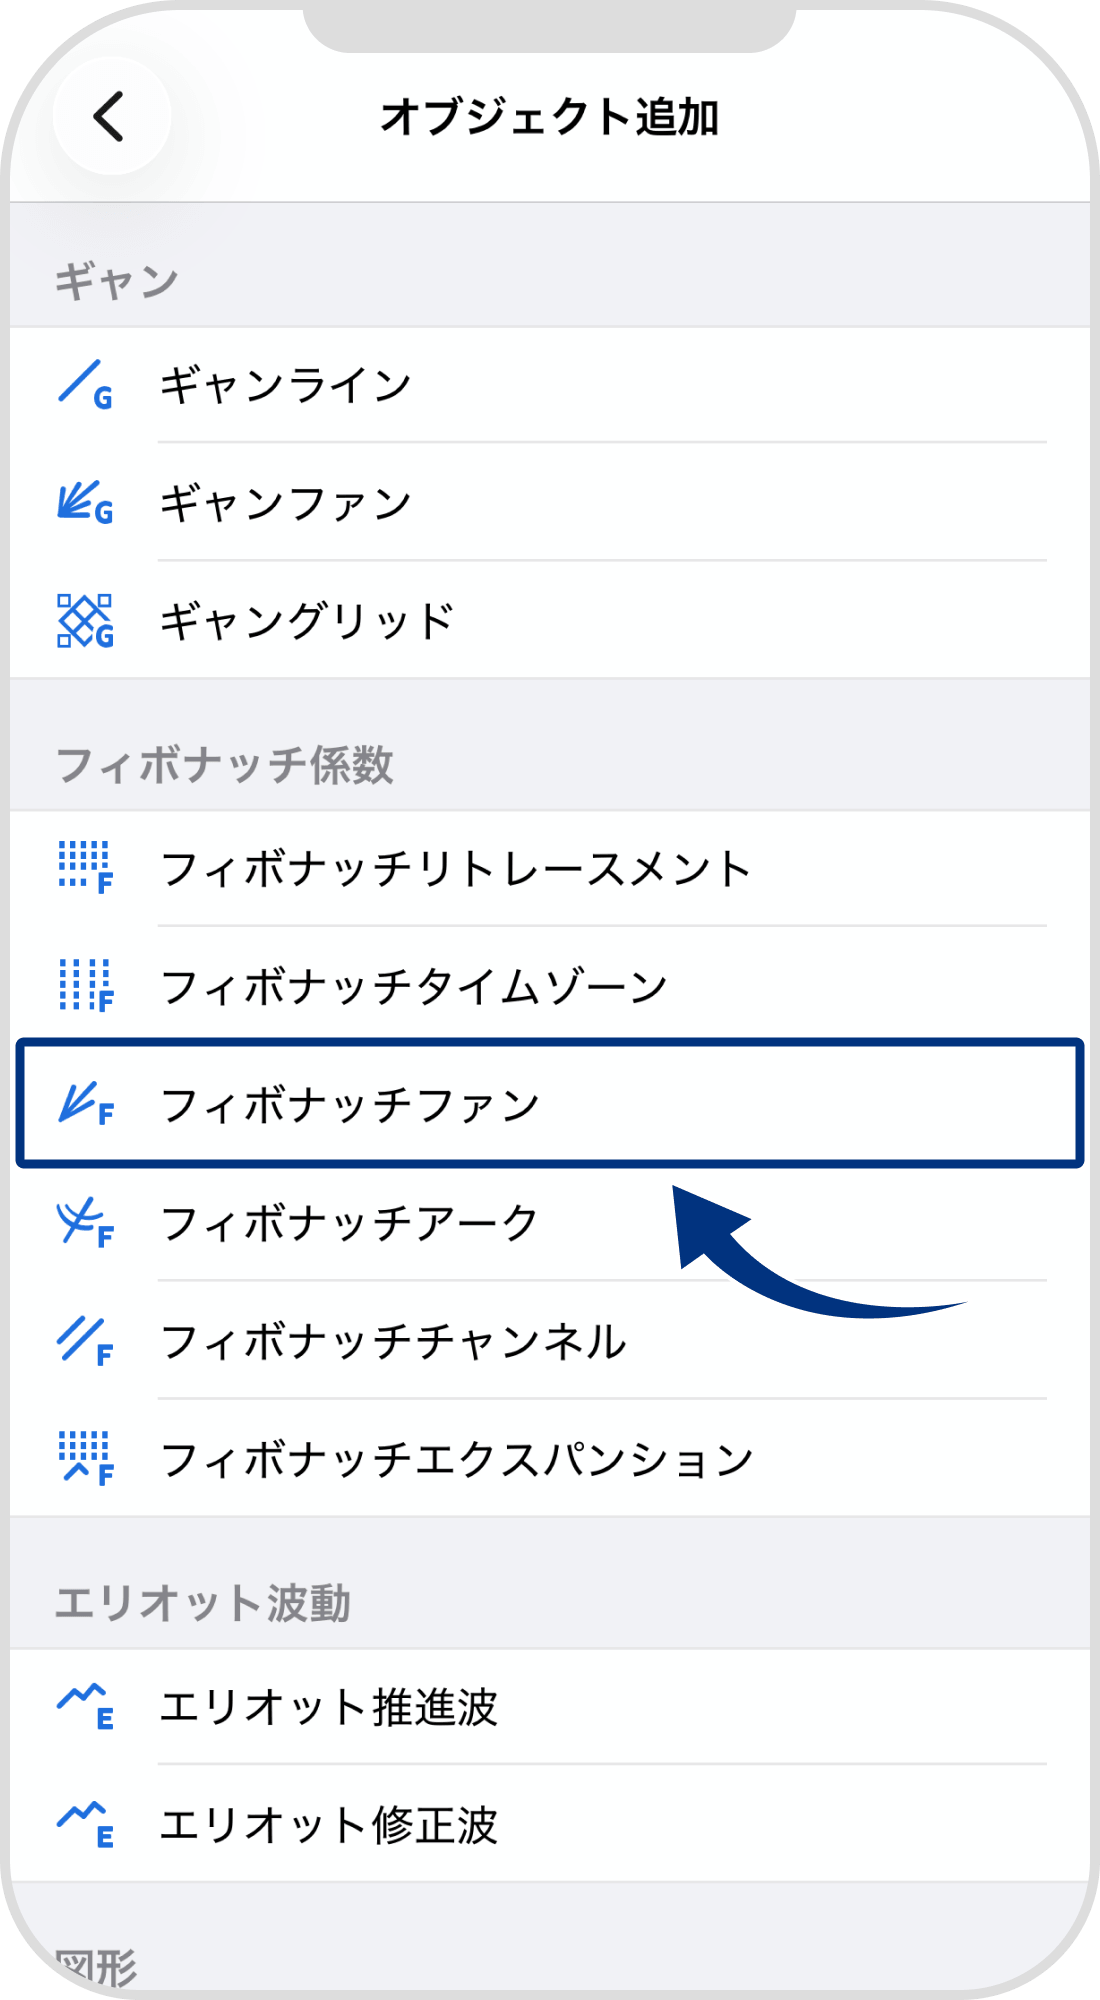Open フィボナッチリトレースメント from the list
The width and height of the screenshot is (1100, 2000).
tap(450, 870)
